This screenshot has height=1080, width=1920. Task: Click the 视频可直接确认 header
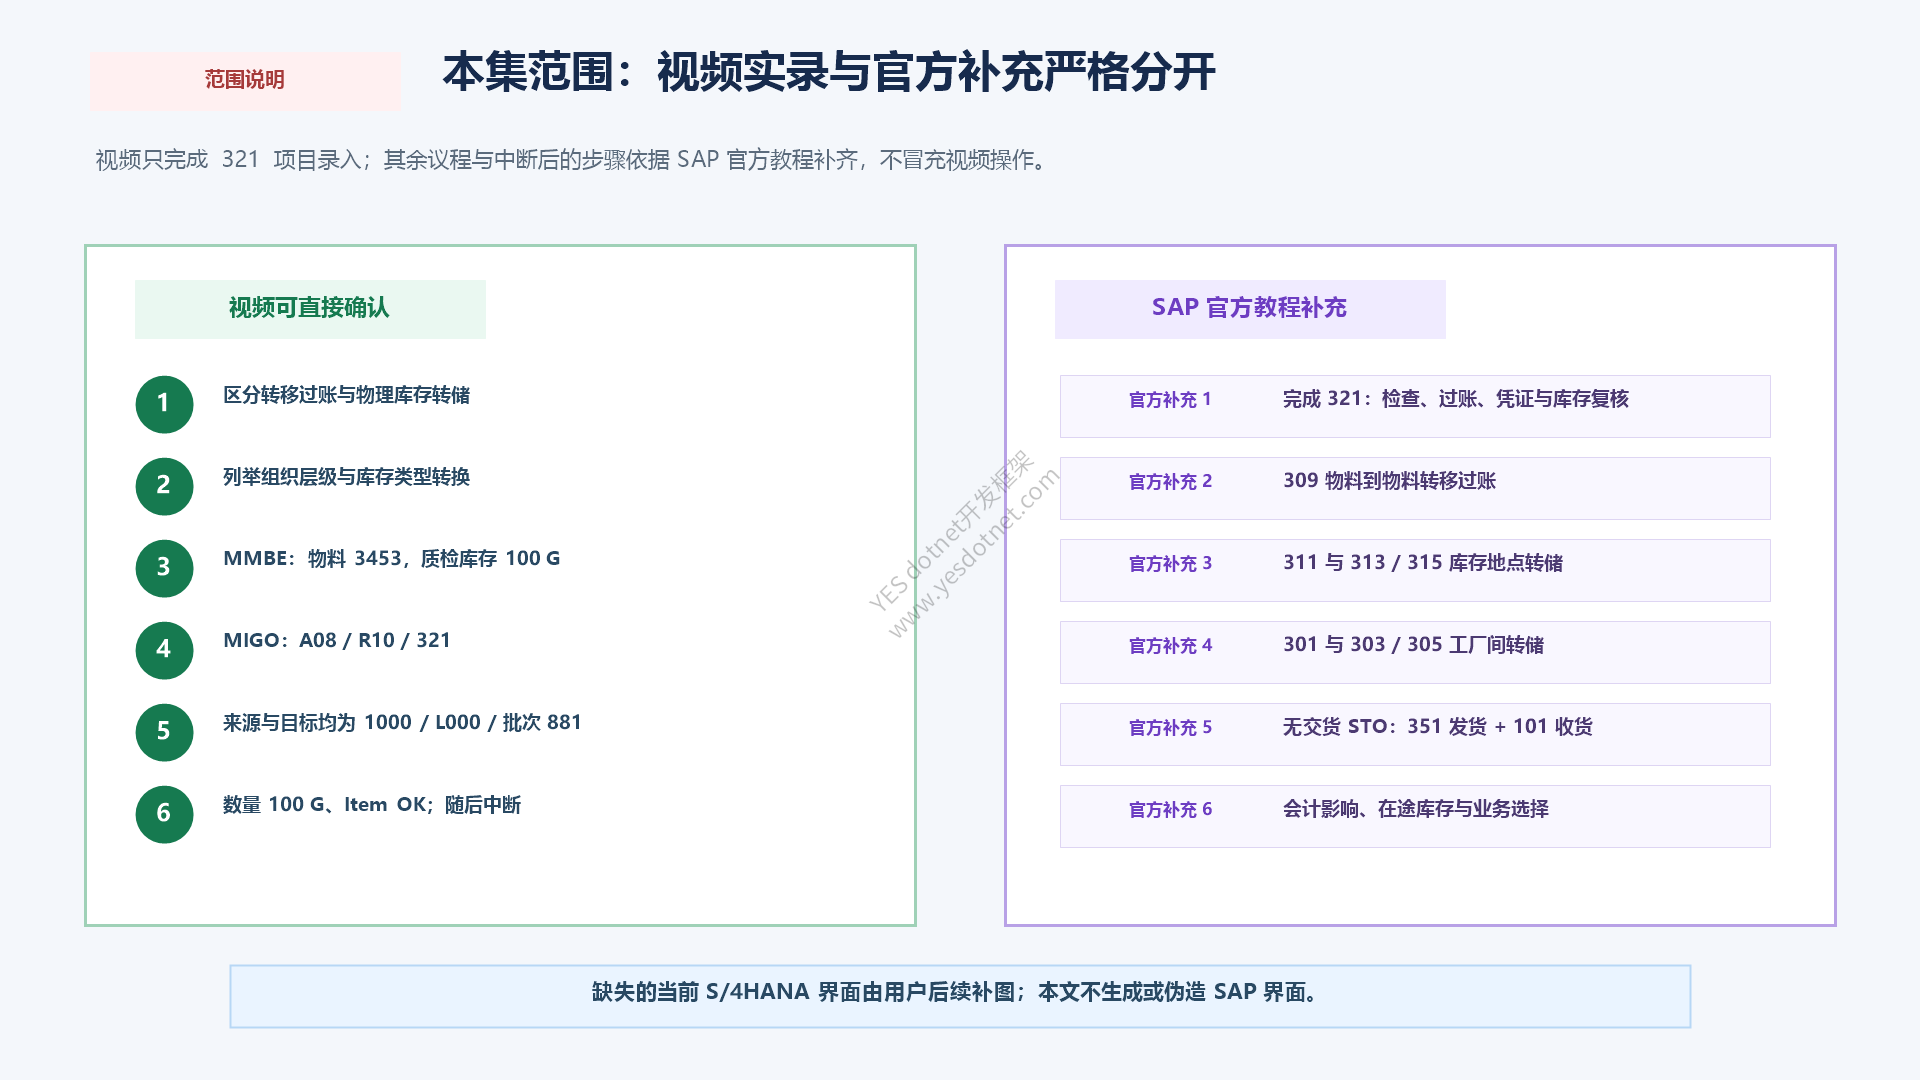[310, 308]
